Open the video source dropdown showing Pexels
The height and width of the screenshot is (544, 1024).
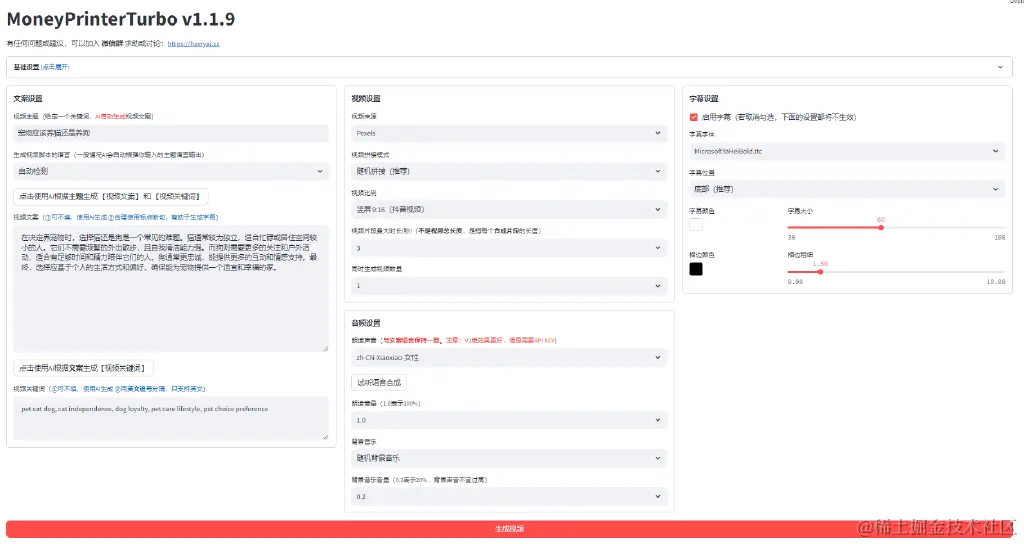(x=509, y=133)
